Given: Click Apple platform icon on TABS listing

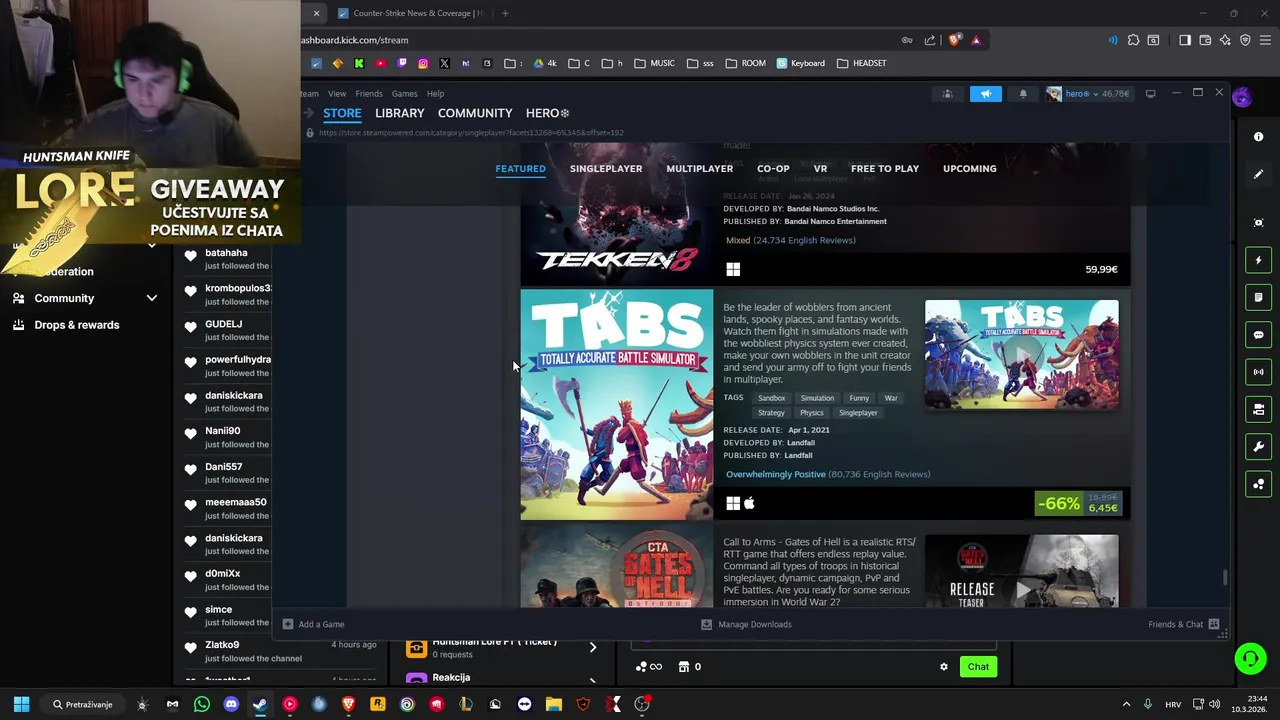Looking at the screenshot, I should tap(749, 503).
